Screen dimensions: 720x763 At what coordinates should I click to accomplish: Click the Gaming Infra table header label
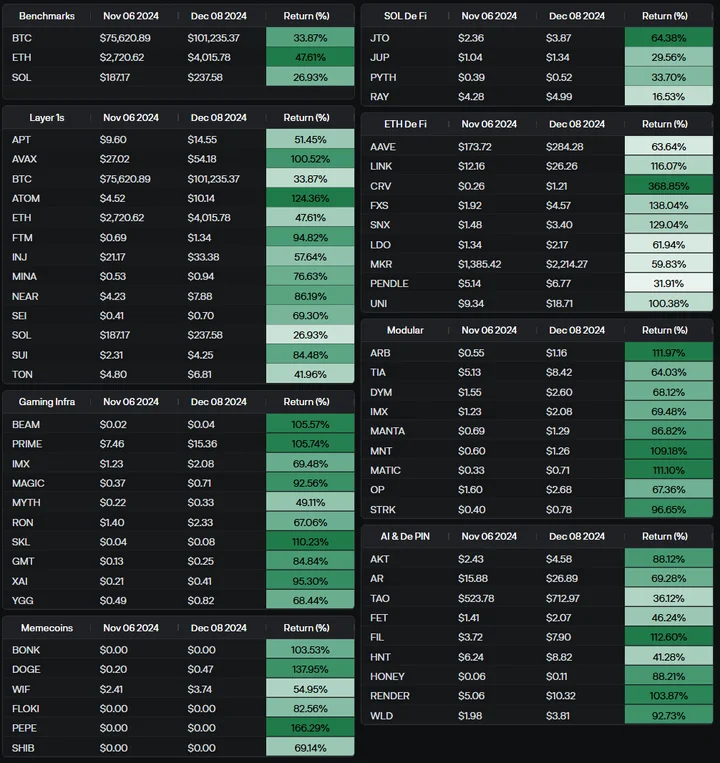click(x=47, y=402)
